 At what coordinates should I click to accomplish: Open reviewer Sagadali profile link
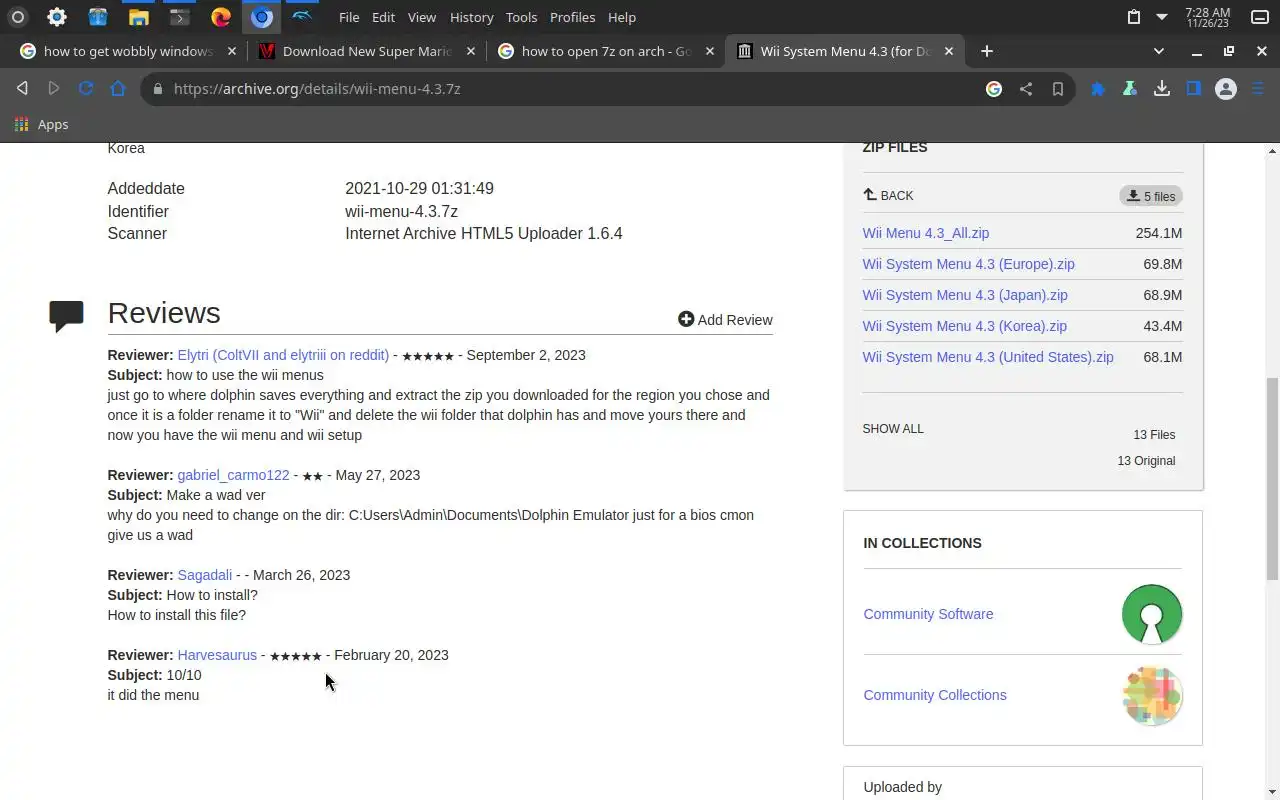click(205, 575)
